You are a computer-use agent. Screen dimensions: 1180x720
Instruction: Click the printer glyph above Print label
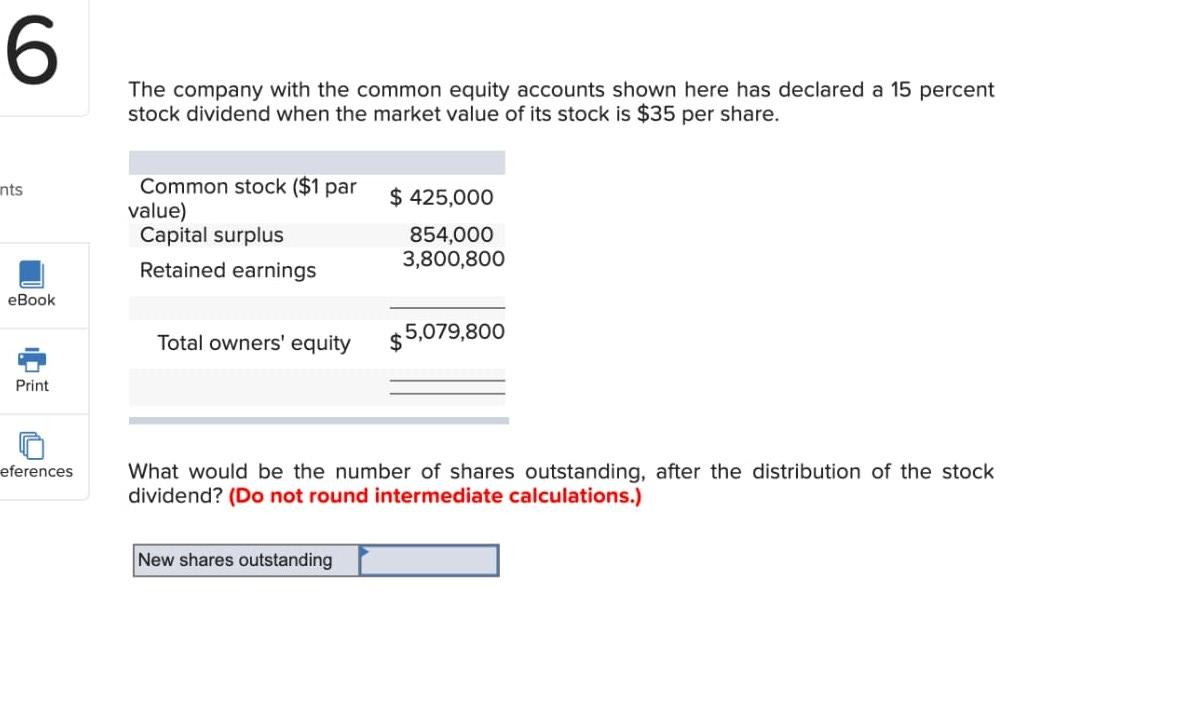(30, 359)
